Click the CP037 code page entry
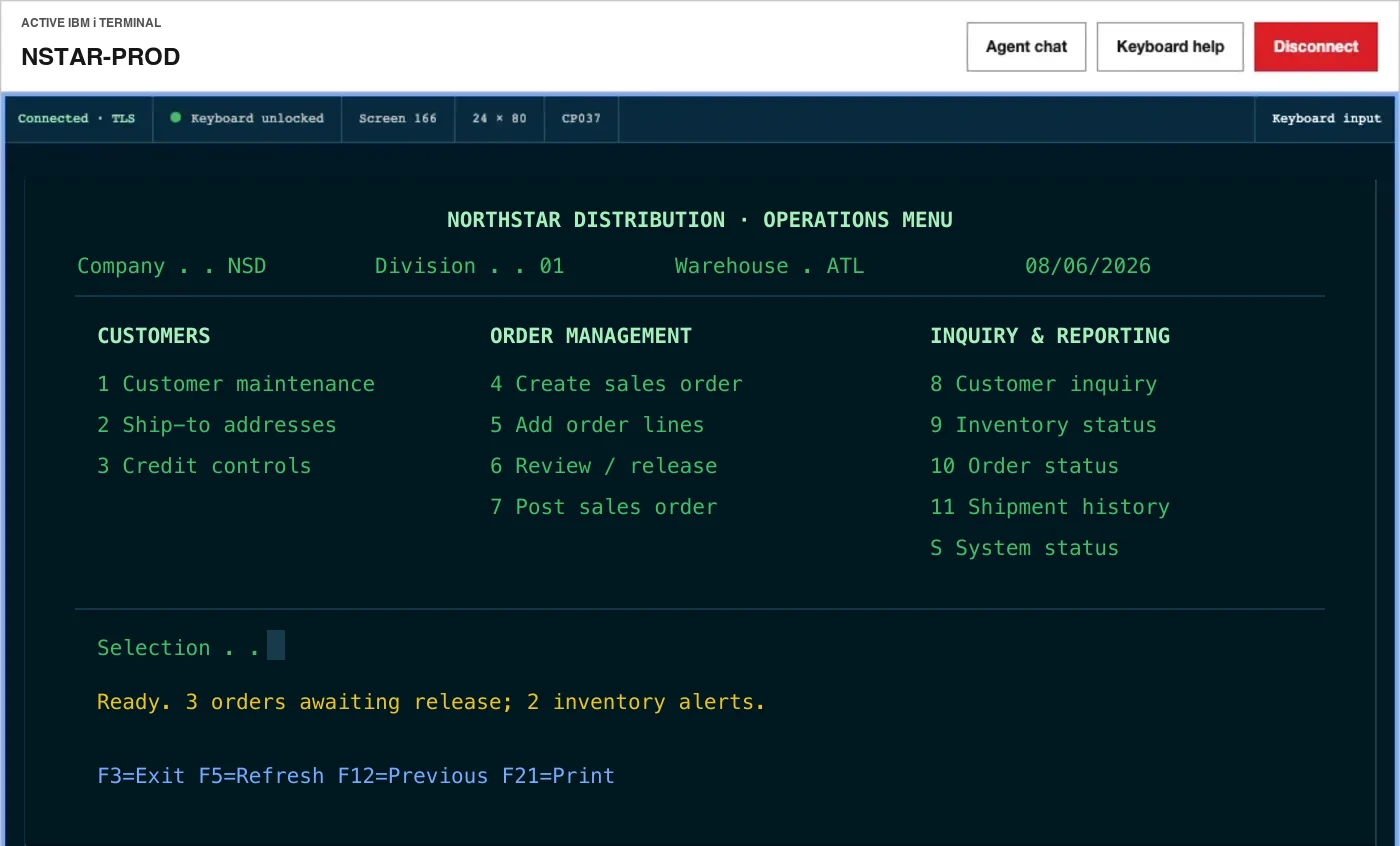 point(581,118)
